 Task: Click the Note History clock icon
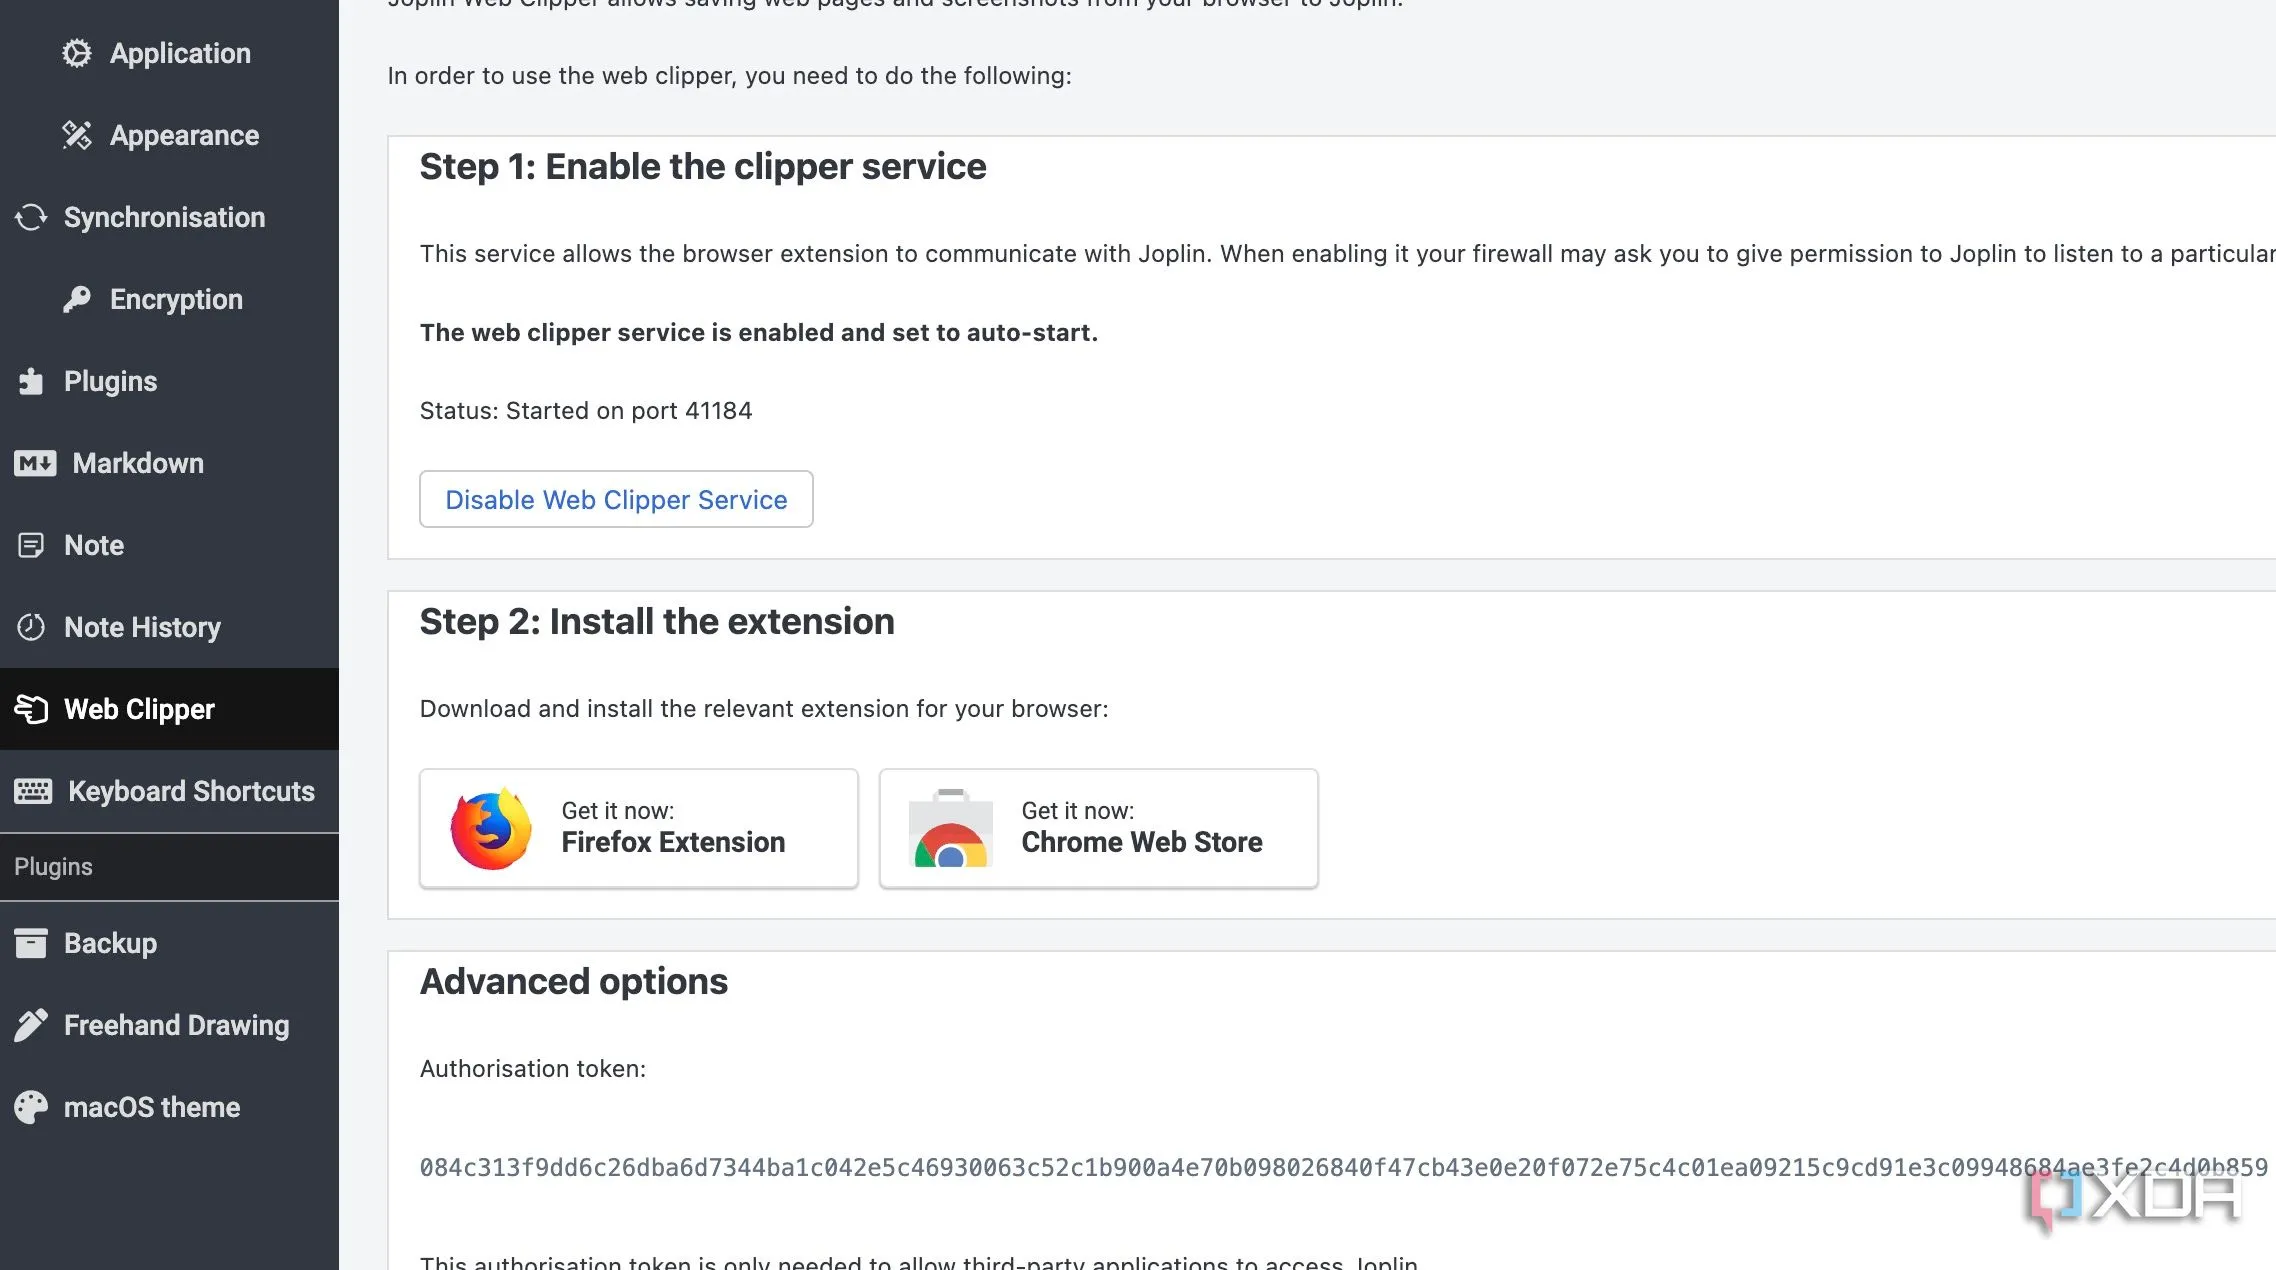(31, 627)
